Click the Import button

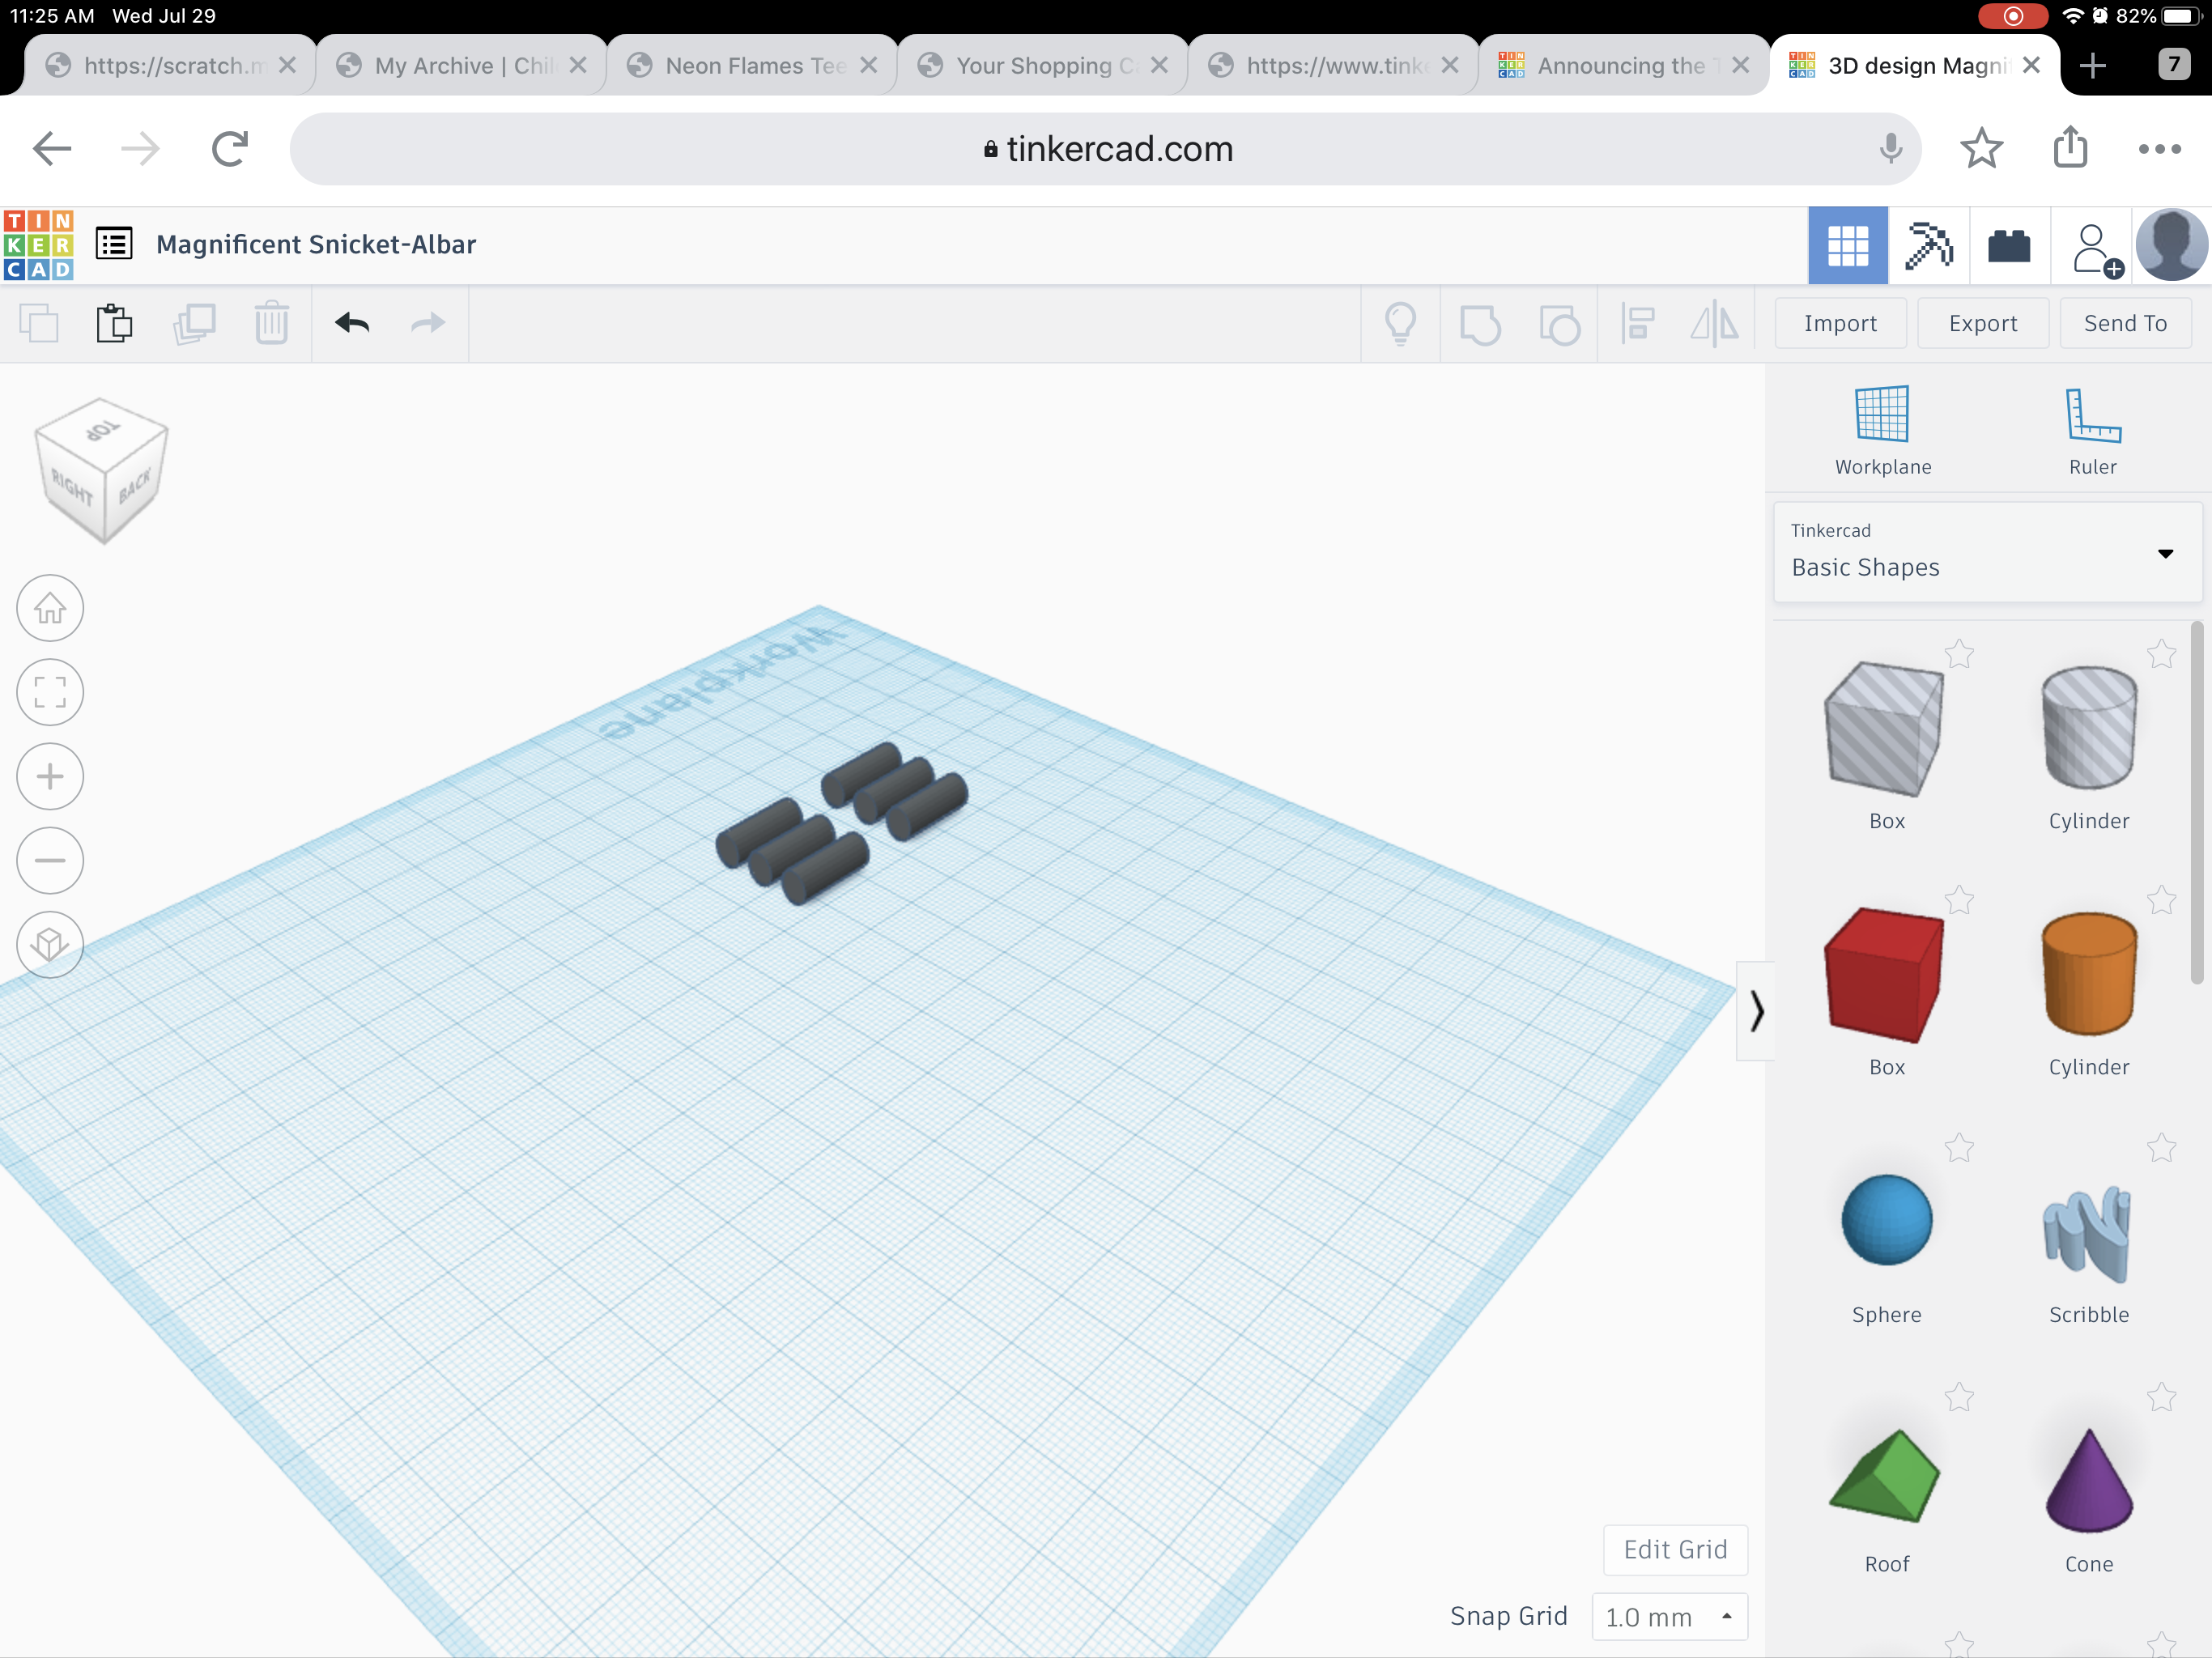click(x=1840, y=323)
